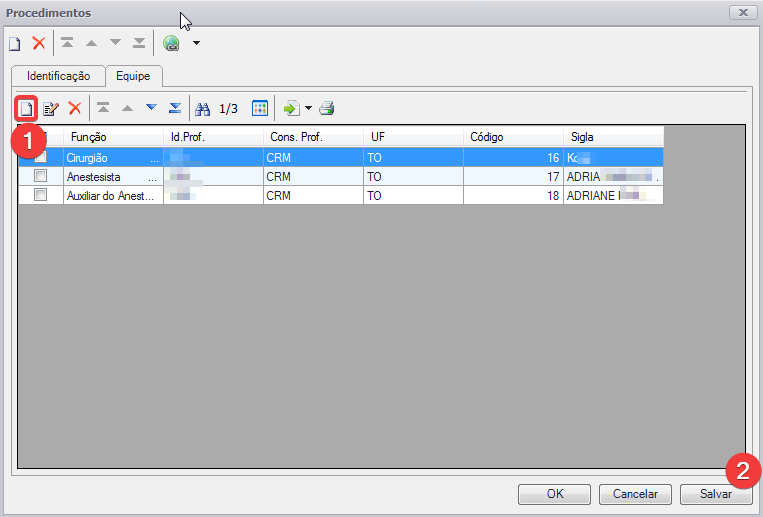Go to last record in the top toolbar
763x517 pixels.
point(139,43)
